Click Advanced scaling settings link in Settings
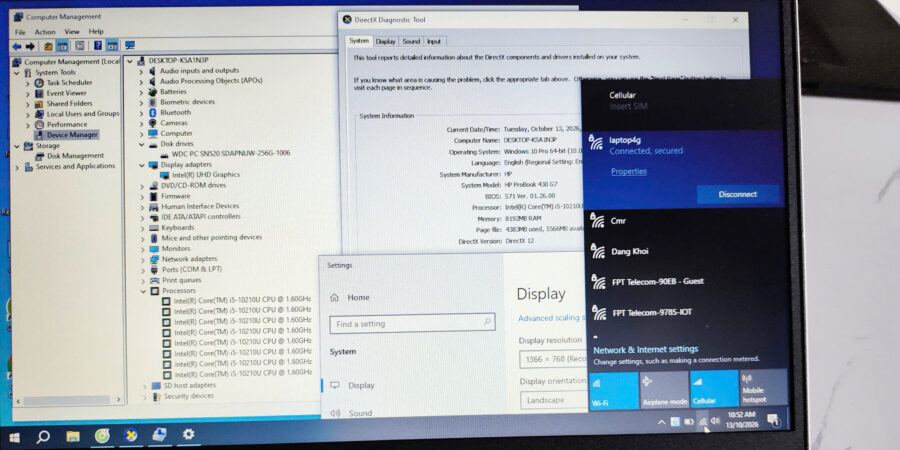900x450 pixels. pos(552,318)
